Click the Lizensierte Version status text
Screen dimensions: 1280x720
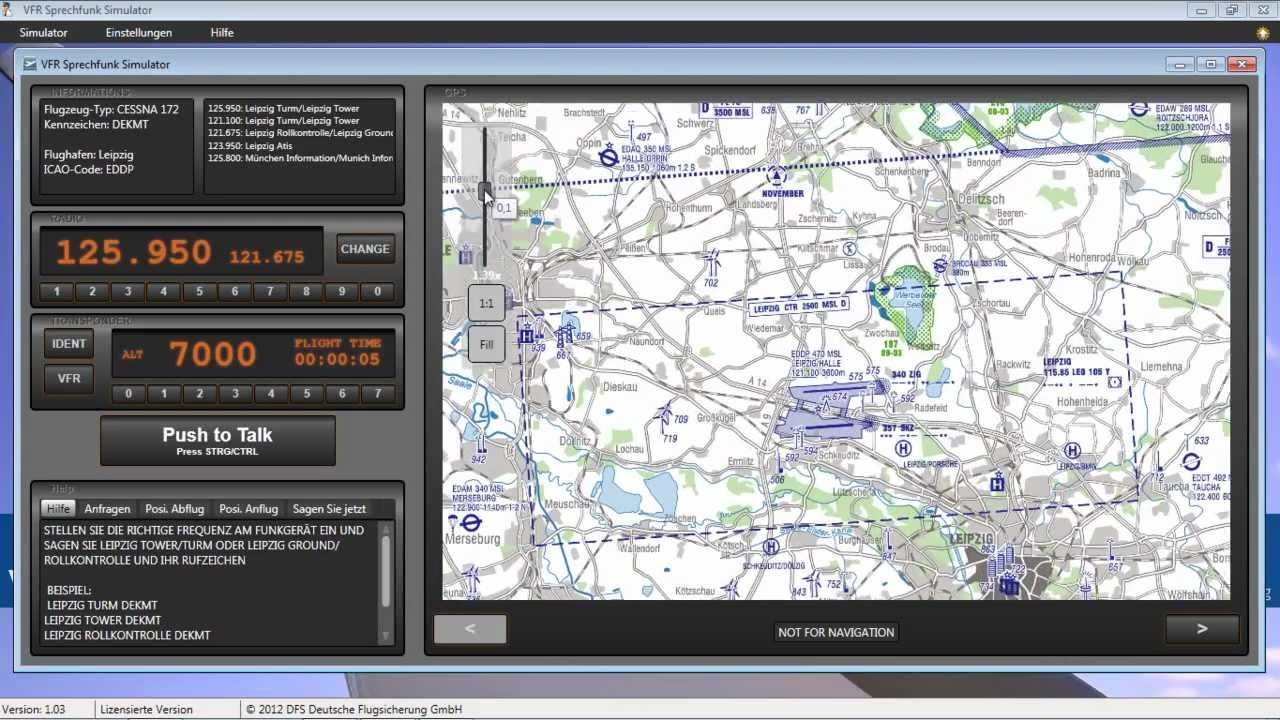pos(146,709)
